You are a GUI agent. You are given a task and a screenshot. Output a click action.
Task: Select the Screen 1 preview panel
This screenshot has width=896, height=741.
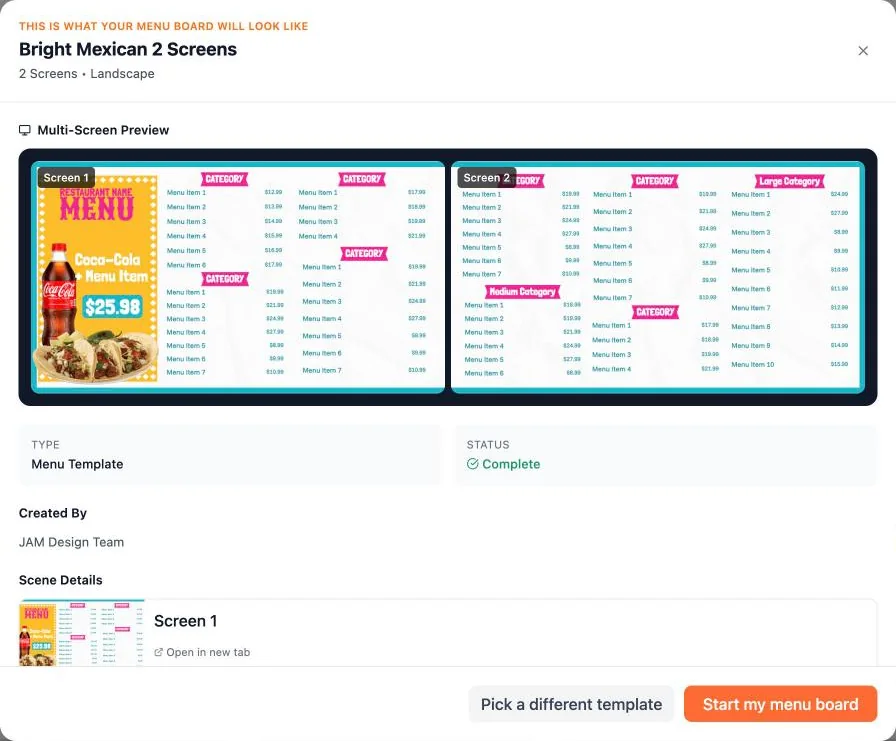(238, 277)
